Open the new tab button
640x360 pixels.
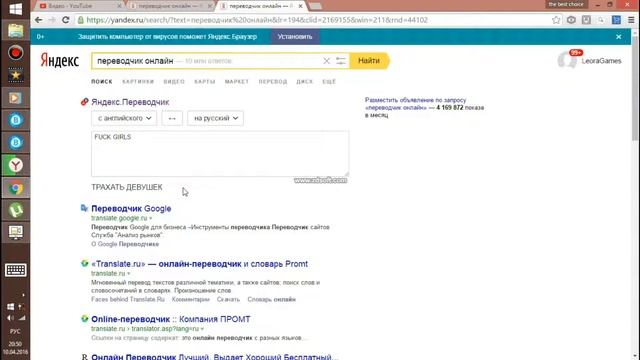[315, 6]
